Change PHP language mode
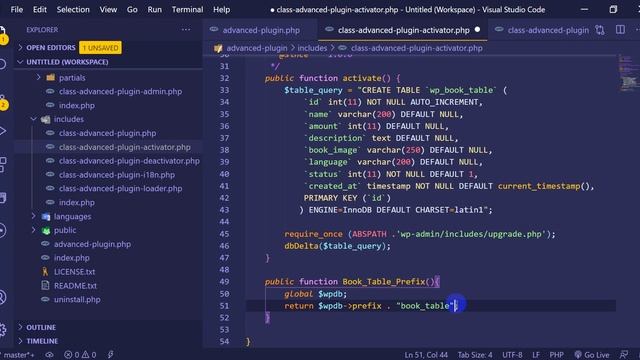This screenshot has width=640, height=360. (x=556, y=355)
